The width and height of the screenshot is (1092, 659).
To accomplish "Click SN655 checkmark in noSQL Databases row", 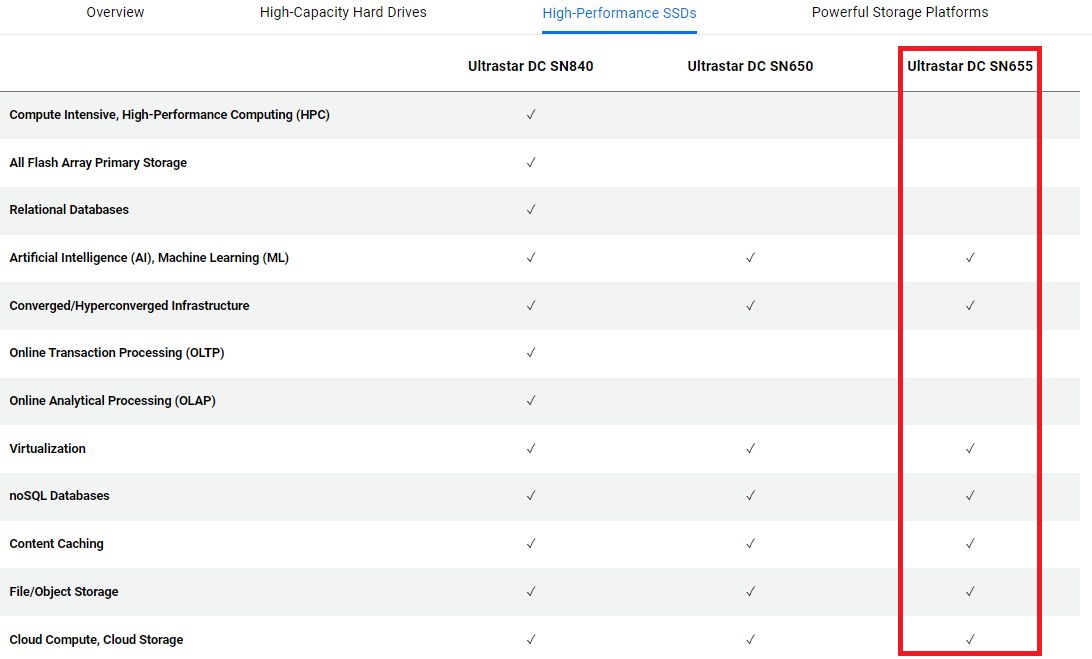I will coord(970,496).
